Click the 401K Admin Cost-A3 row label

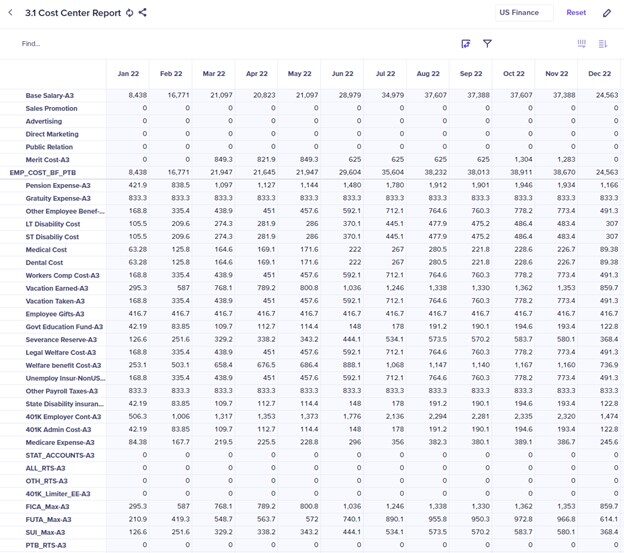(x=58, y=429)
